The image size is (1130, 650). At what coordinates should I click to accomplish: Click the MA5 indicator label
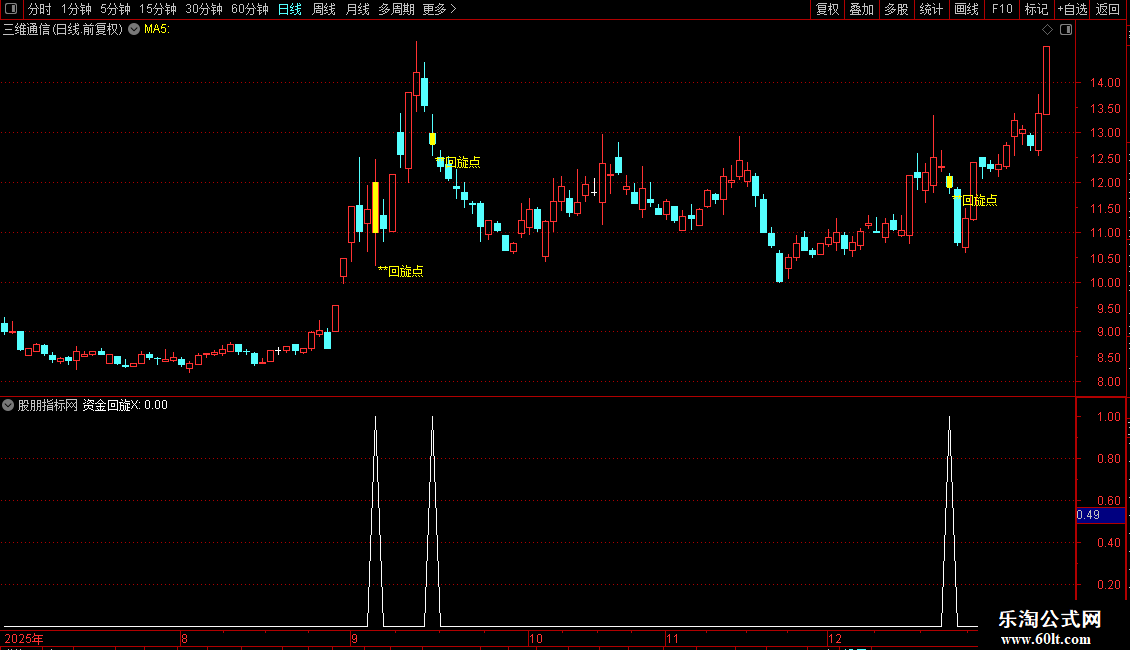click(x=156, y=30)
